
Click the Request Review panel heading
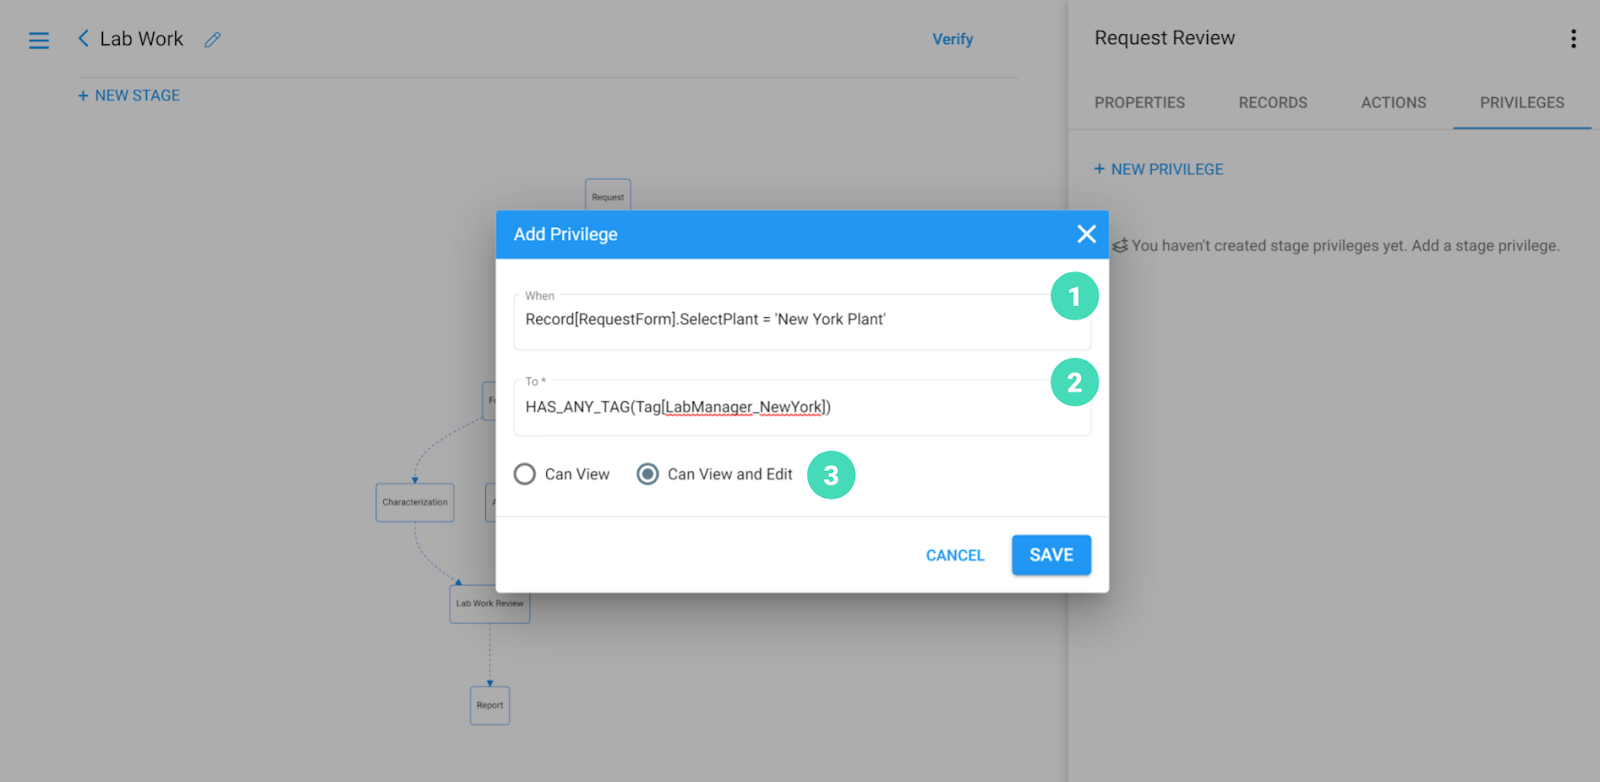(1164, 38)
